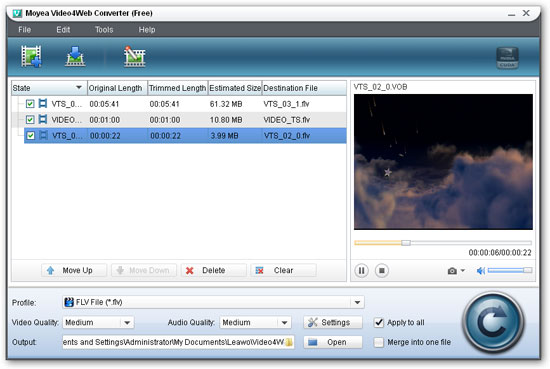Click the 61.32 MB estimated size cell
Image resolution: width=550 pixels, height=369 pixels.
[x=226, y=104]
